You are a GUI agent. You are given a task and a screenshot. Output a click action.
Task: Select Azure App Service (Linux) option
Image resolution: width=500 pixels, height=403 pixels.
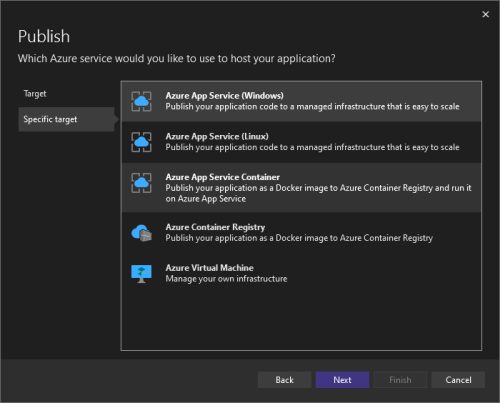pos(301,142)
